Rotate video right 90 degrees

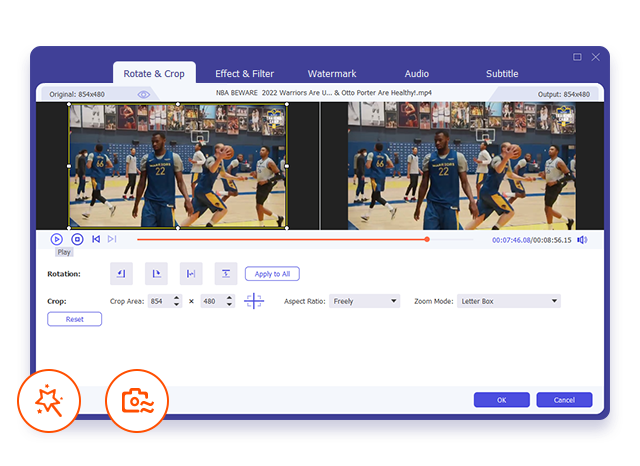(156, 273)
